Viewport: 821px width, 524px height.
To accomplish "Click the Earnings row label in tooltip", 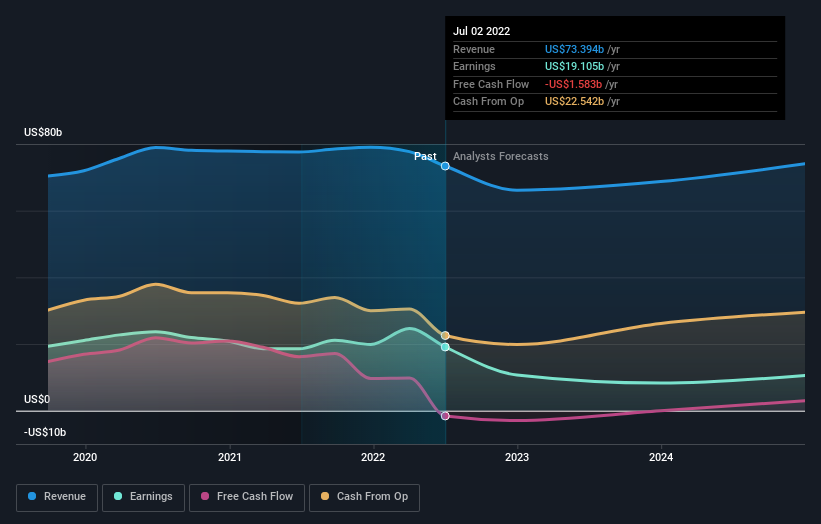I will tap(474, 66).
